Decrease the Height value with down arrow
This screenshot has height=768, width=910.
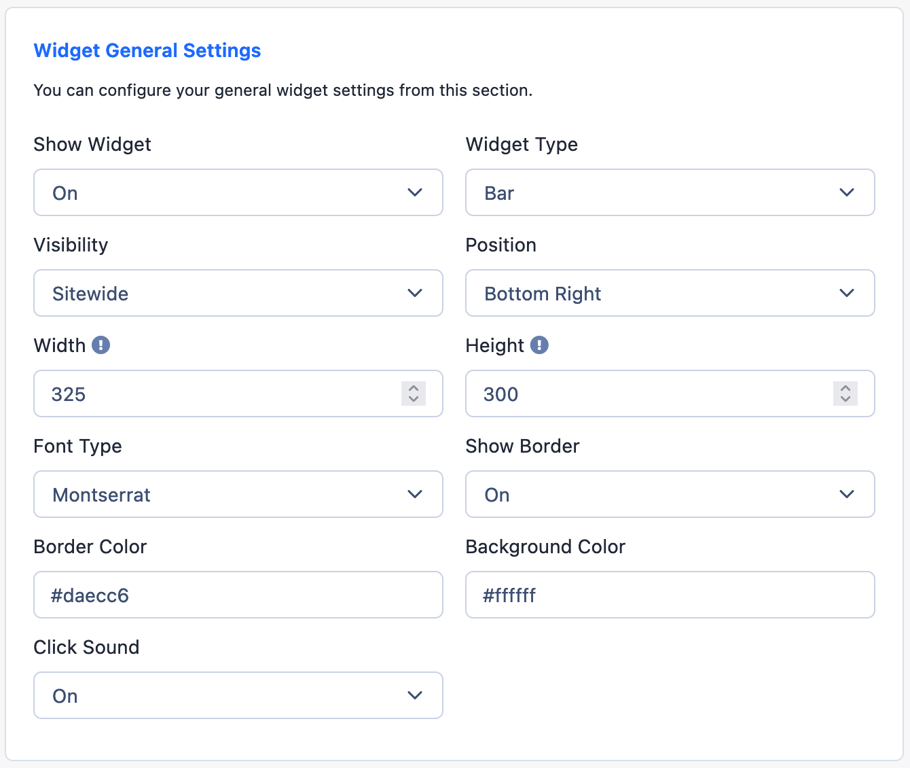click(x=846, y=400)
